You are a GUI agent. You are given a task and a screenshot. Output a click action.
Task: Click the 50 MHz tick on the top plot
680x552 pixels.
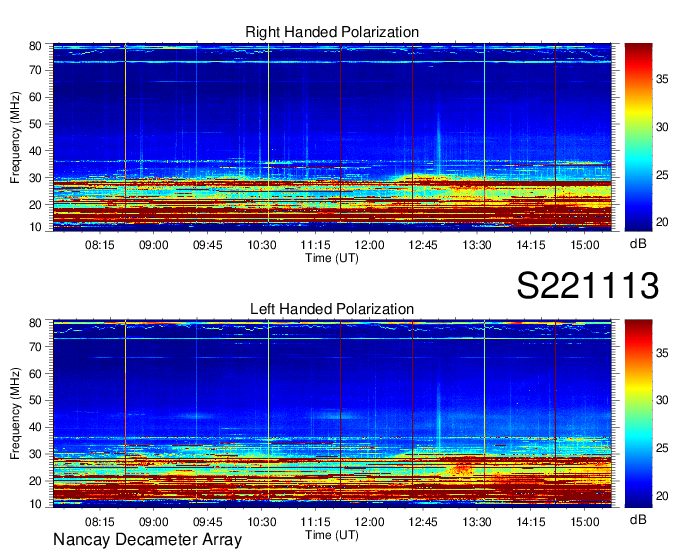(x=35, y=124)
